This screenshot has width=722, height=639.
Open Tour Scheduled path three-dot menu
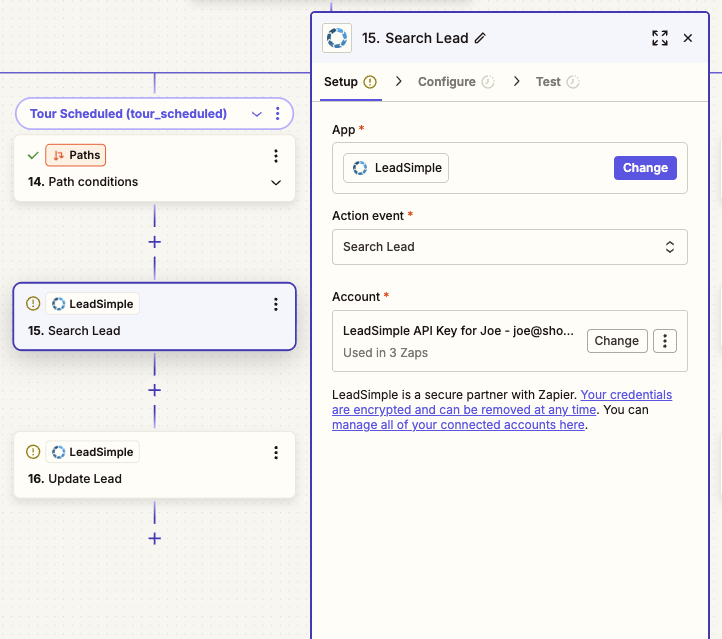pyautogui.click(x=278, y=114)
